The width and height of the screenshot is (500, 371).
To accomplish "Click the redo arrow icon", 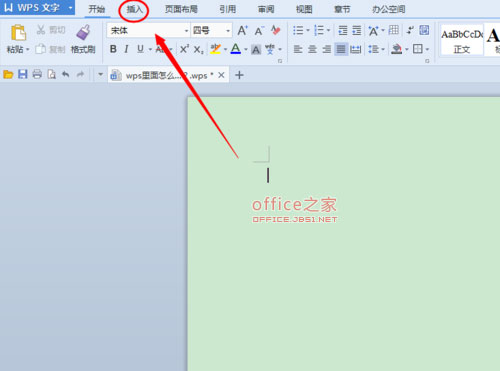I will [80, 74].
